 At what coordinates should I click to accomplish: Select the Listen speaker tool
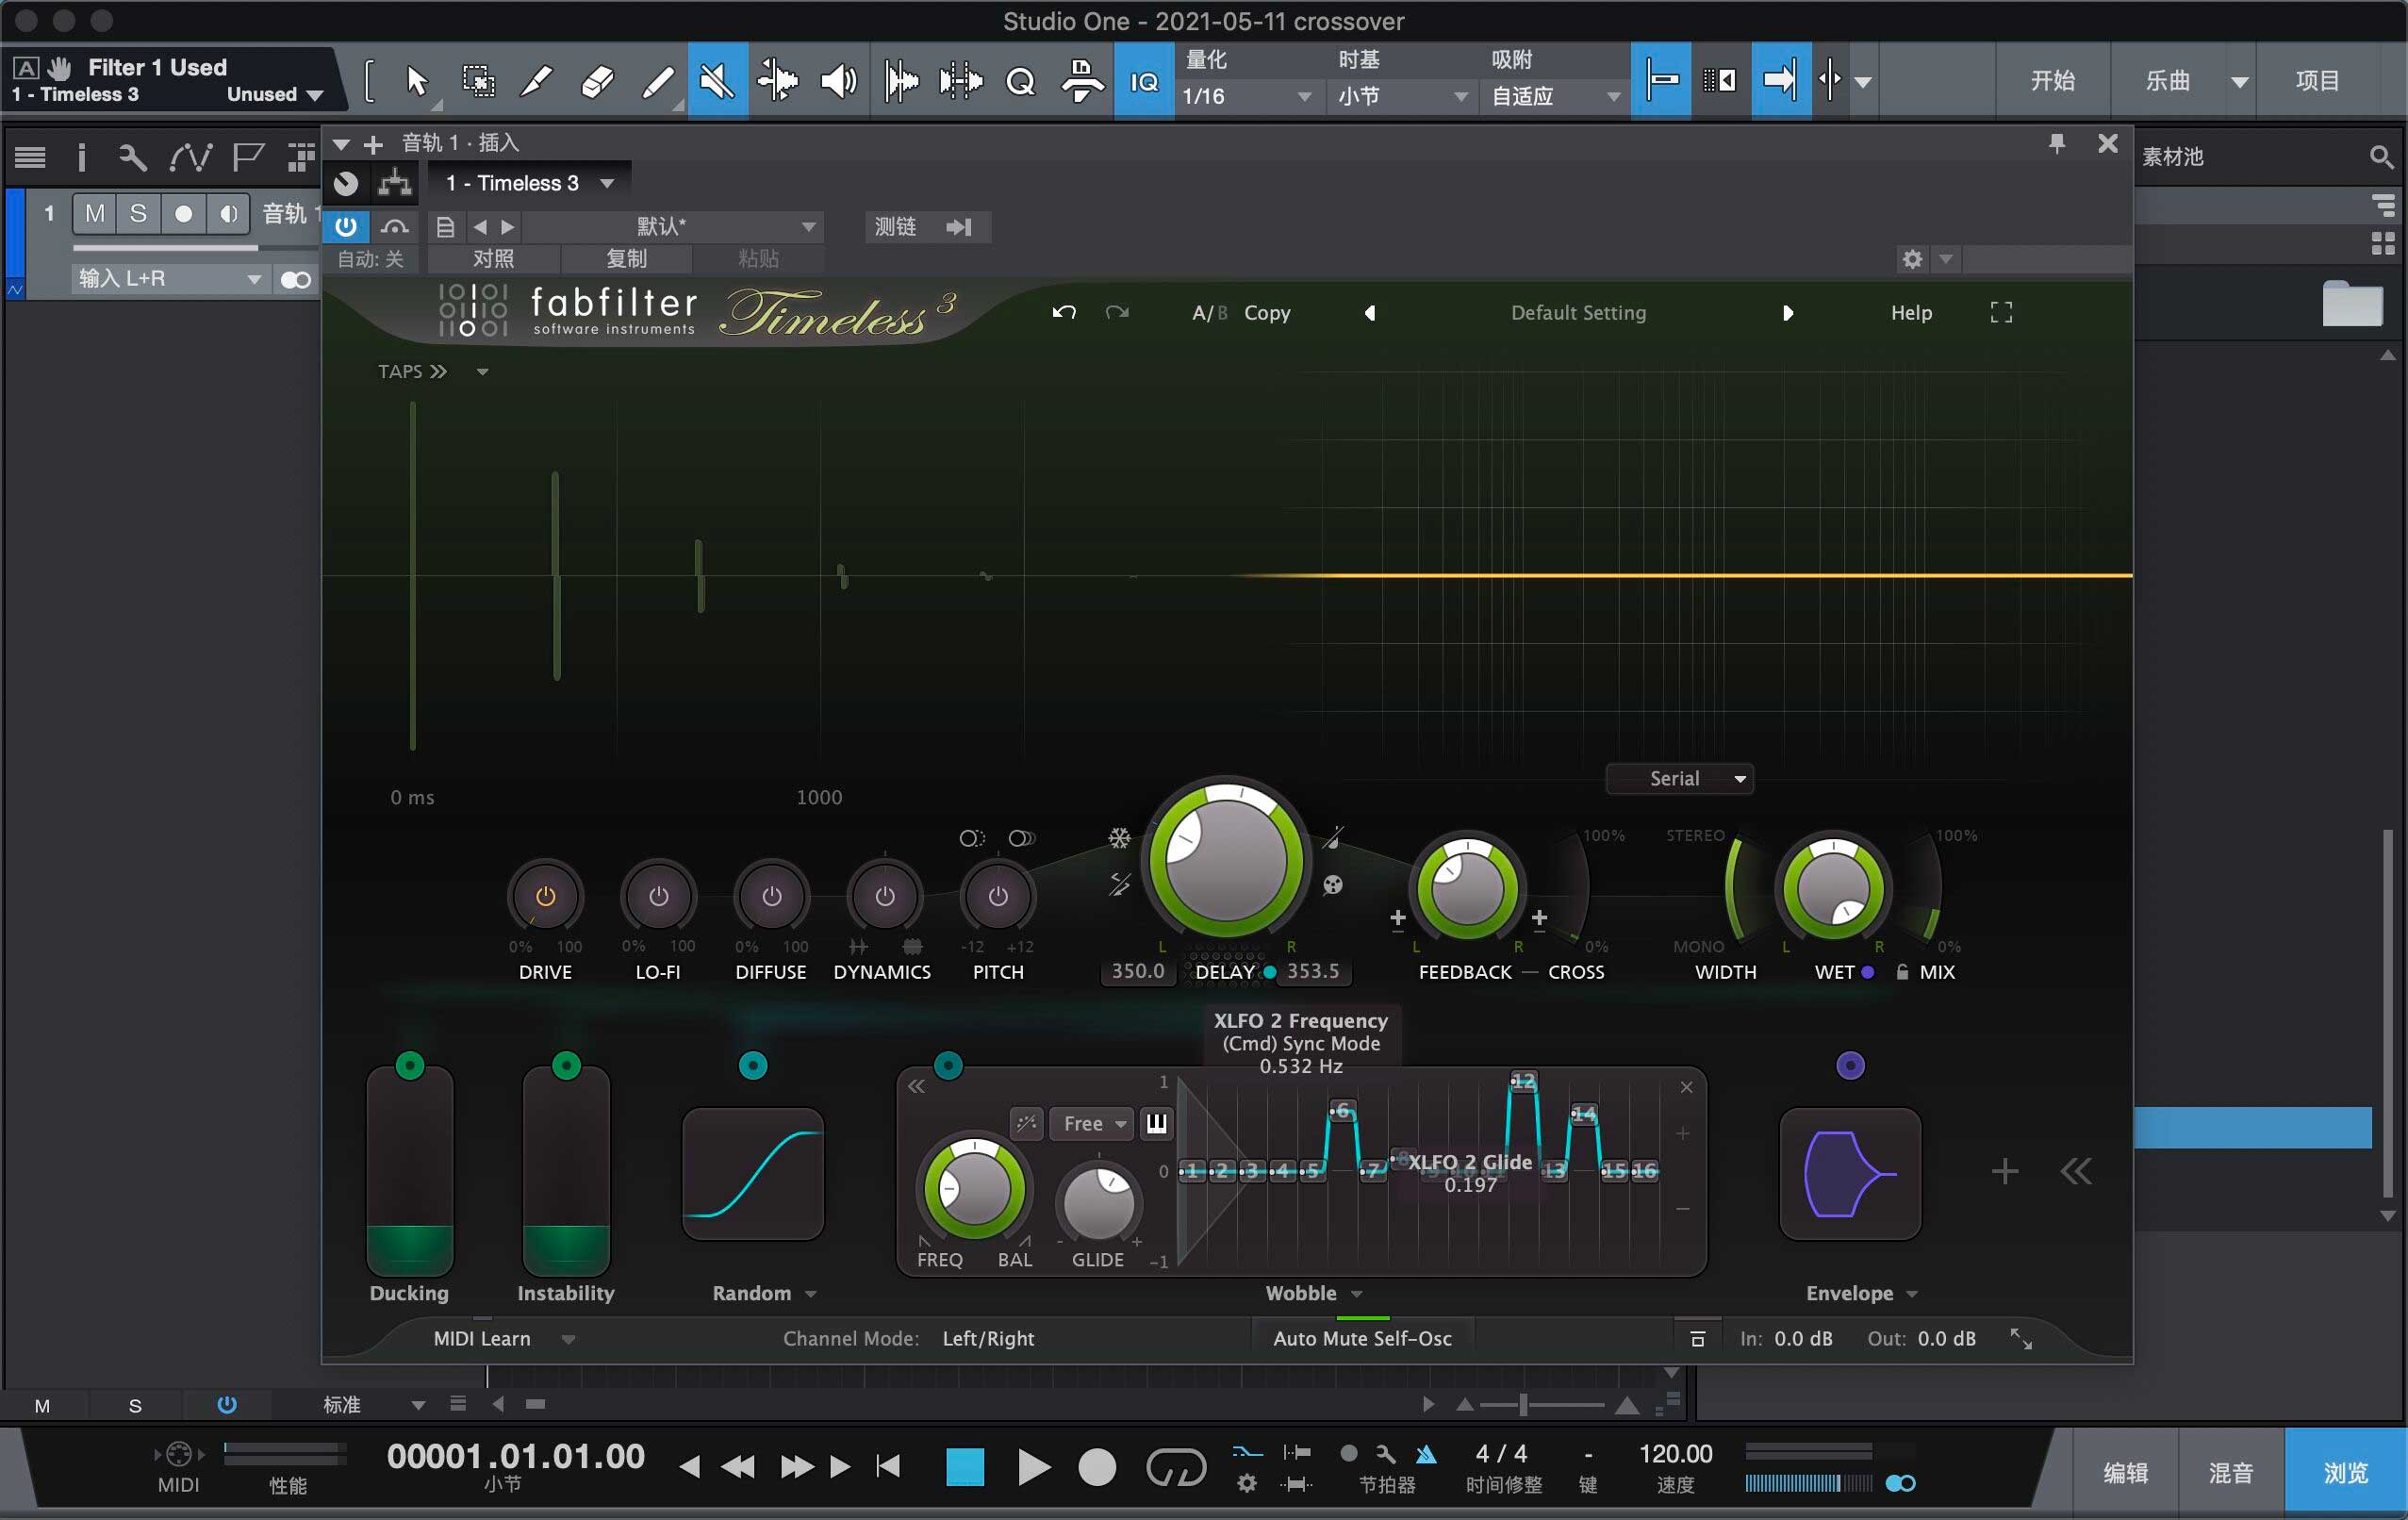pos(838,80)
